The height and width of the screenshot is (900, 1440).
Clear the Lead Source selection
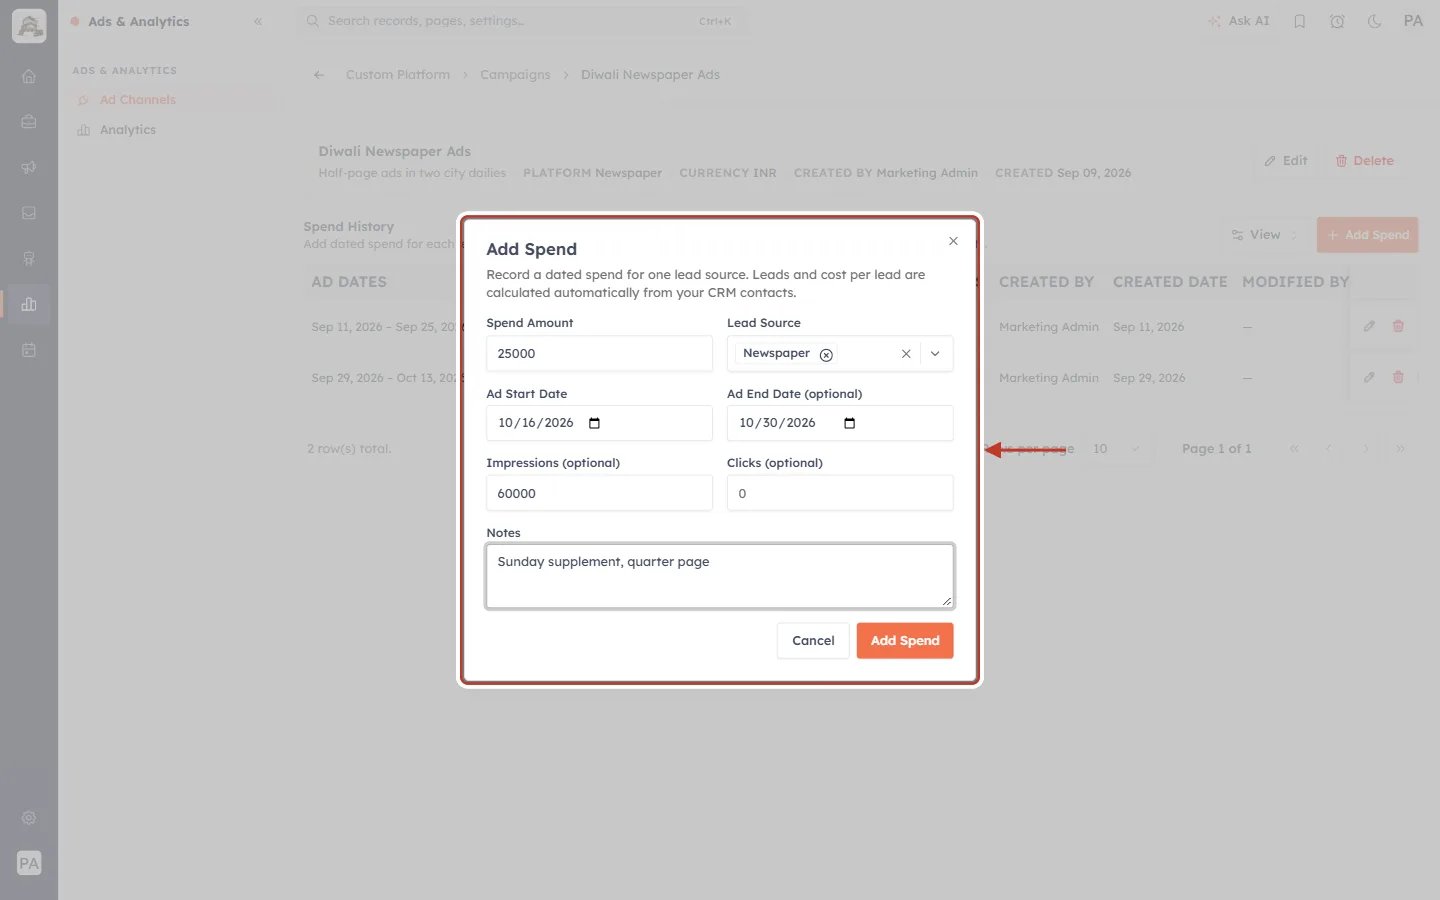[x=906, y=354]
